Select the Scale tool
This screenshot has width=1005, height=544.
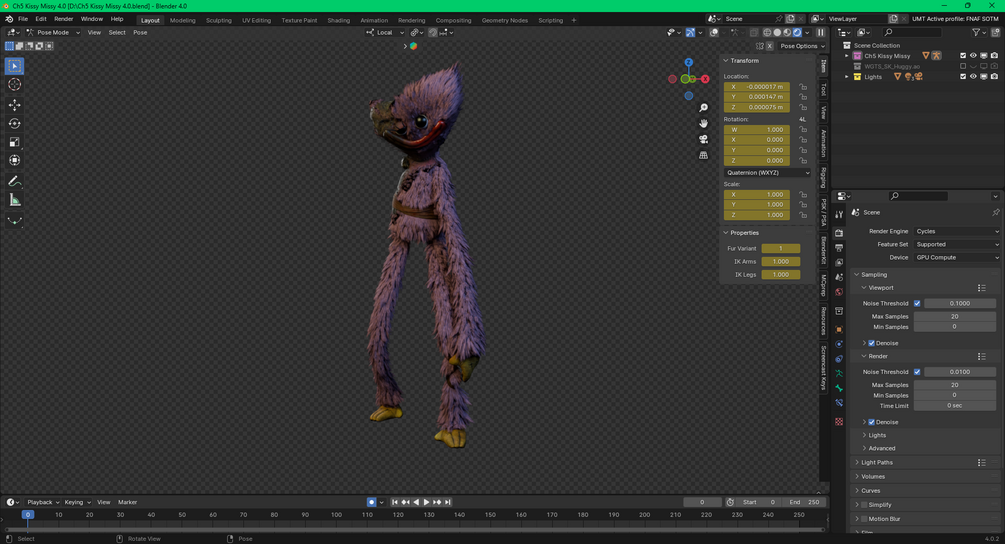(14, 142)
